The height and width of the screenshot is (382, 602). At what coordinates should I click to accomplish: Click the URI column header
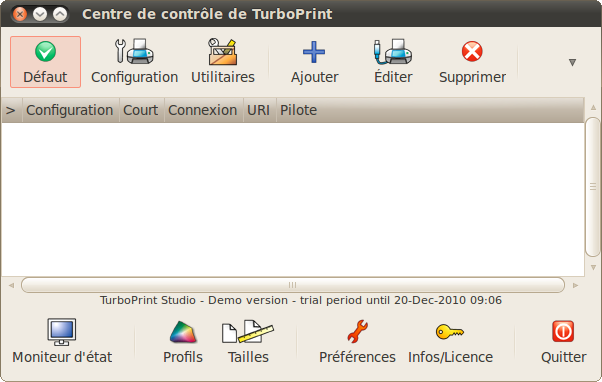pyautogui.click(x=260, y=110)
